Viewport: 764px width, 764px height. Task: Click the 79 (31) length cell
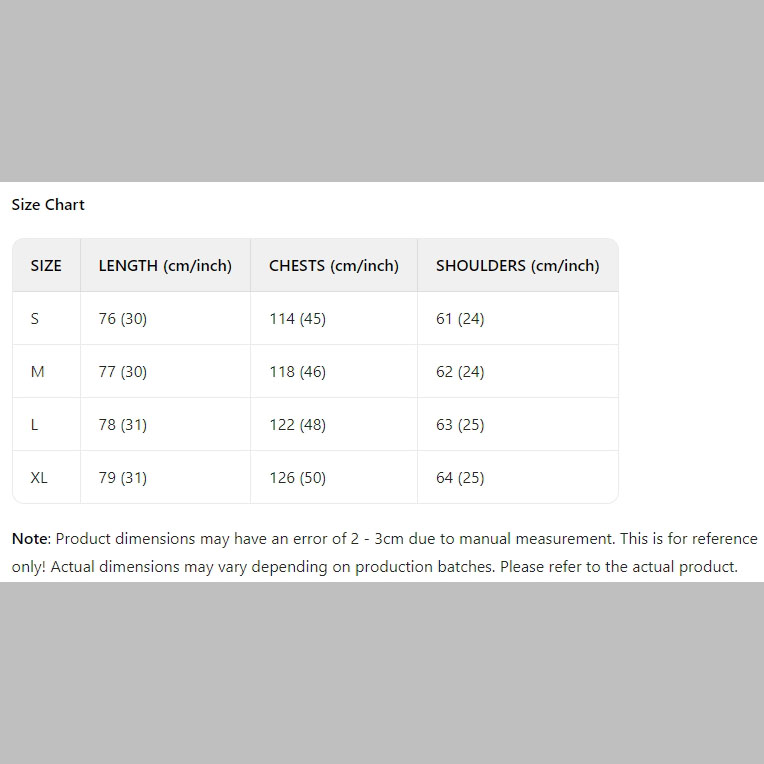point(123,478)
